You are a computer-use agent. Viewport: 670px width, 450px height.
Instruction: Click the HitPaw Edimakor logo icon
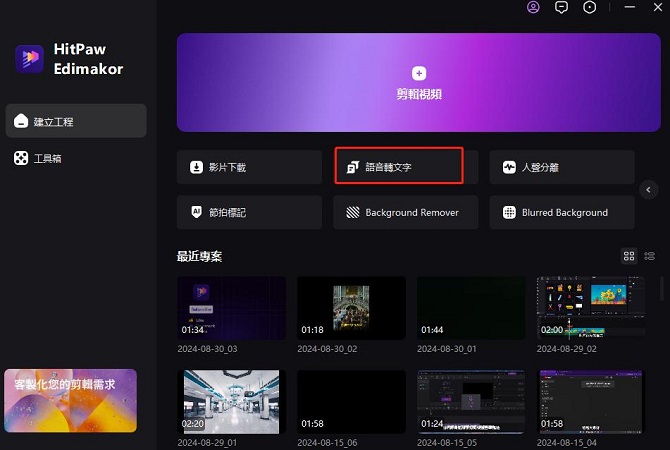point(30,59)
